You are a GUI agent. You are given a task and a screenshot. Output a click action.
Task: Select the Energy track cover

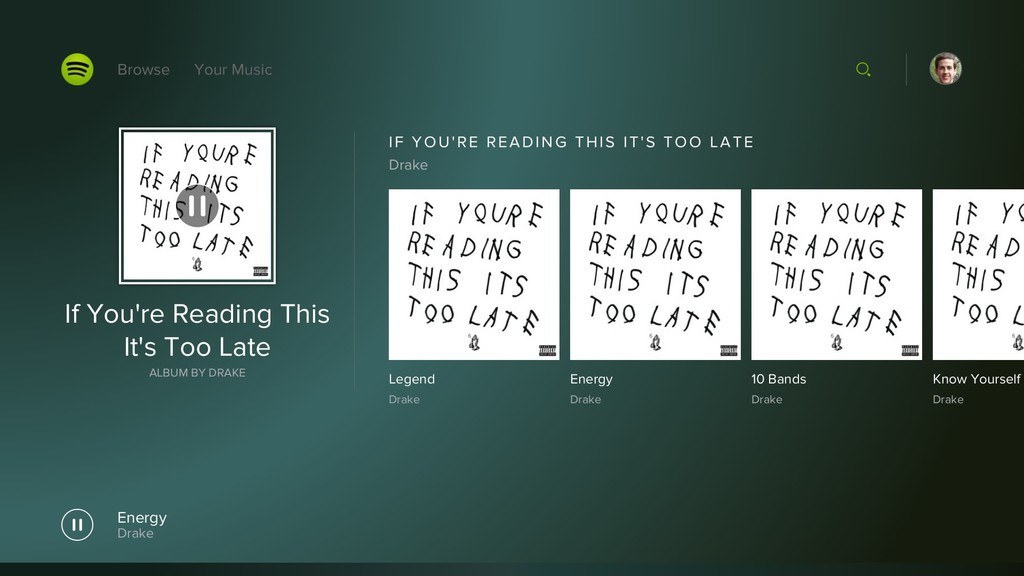tap(655, 274)
